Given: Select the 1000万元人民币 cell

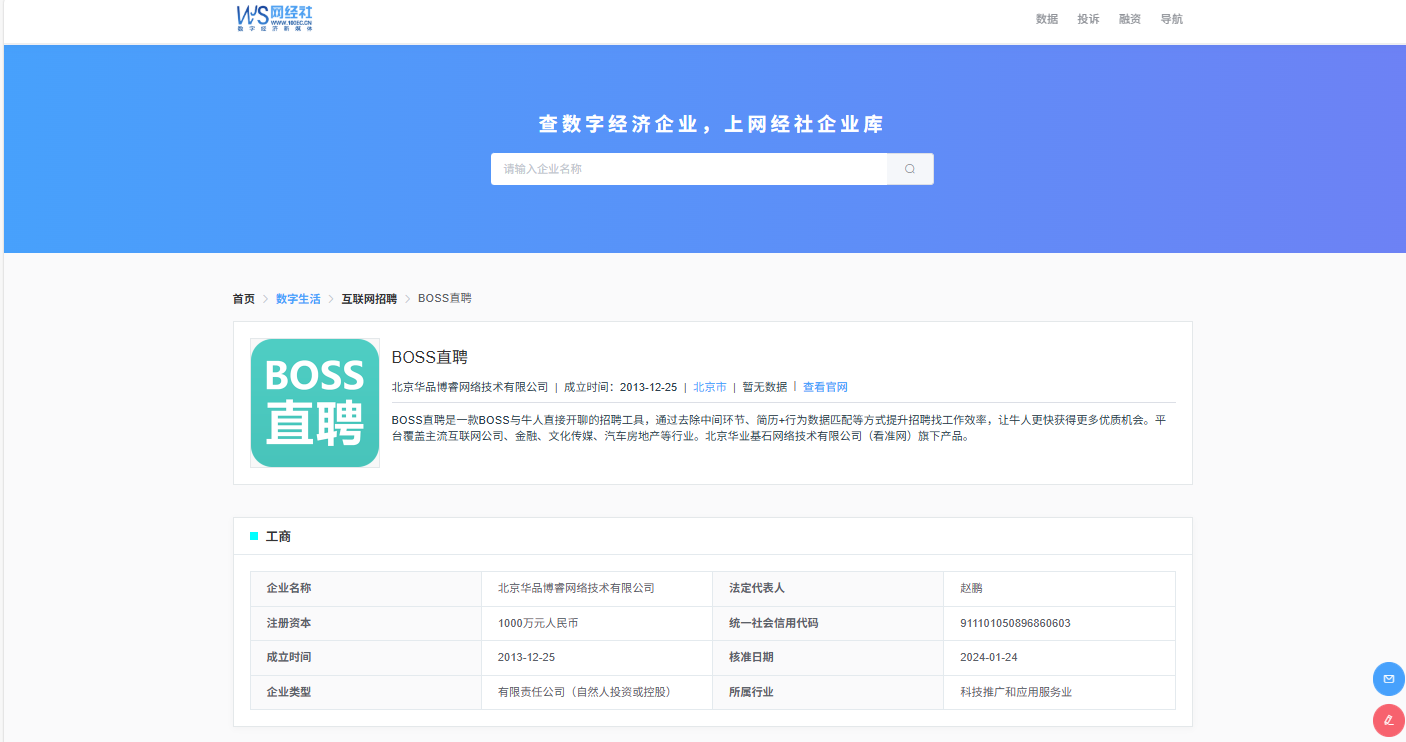Looking at the screenshot, I should coord(538,623).
